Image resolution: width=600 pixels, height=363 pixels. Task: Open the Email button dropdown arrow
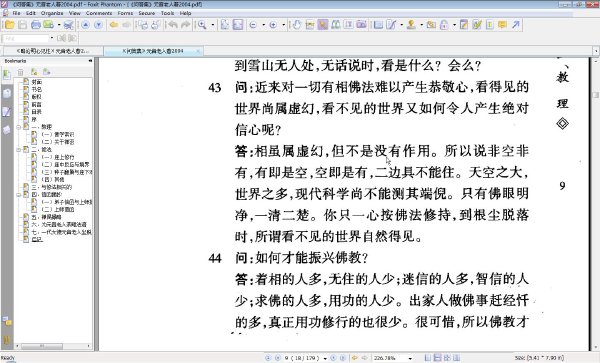[x=59, y=25]
